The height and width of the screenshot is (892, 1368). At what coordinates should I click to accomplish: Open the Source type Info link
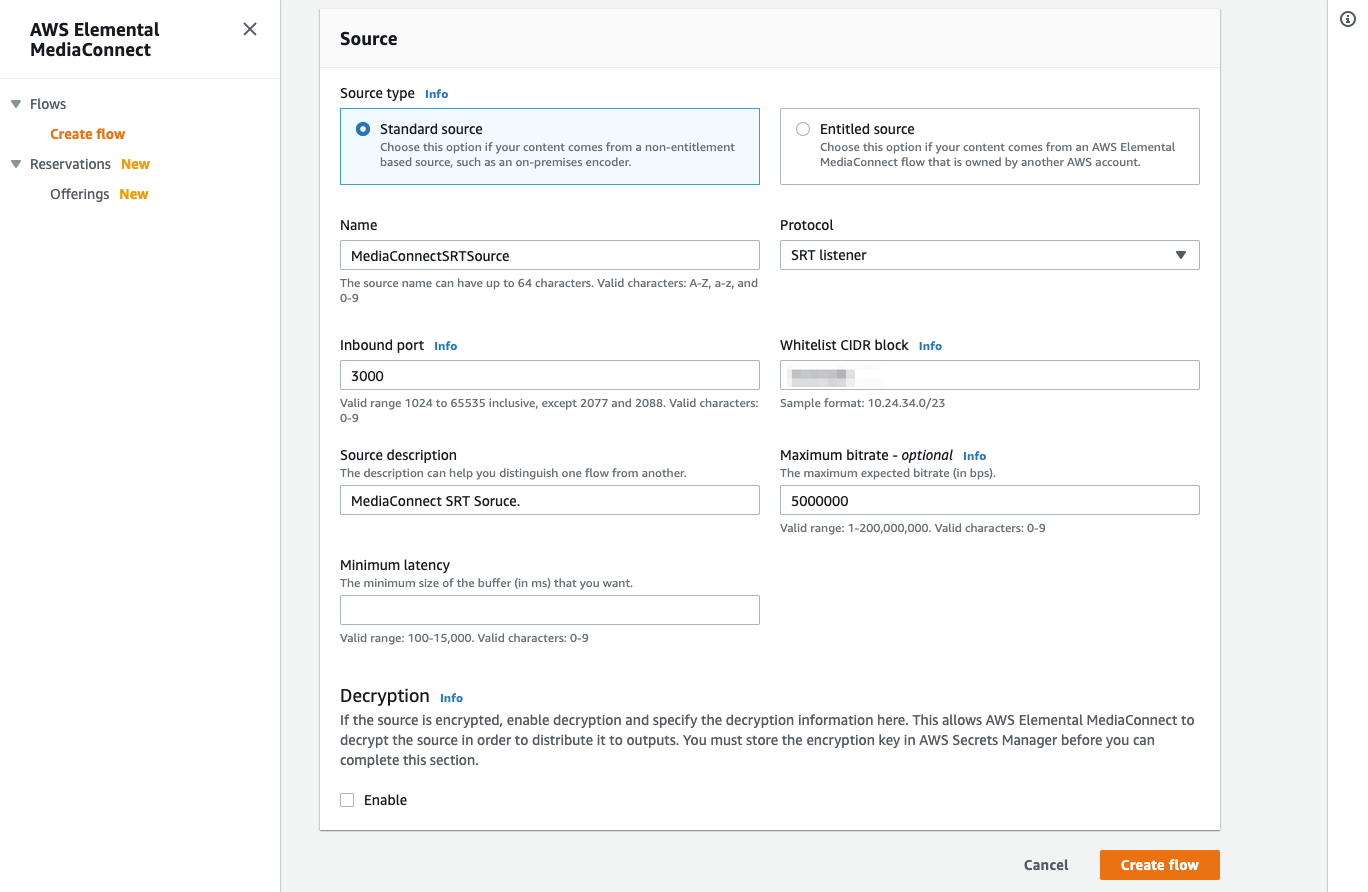(x=436, y=93)
